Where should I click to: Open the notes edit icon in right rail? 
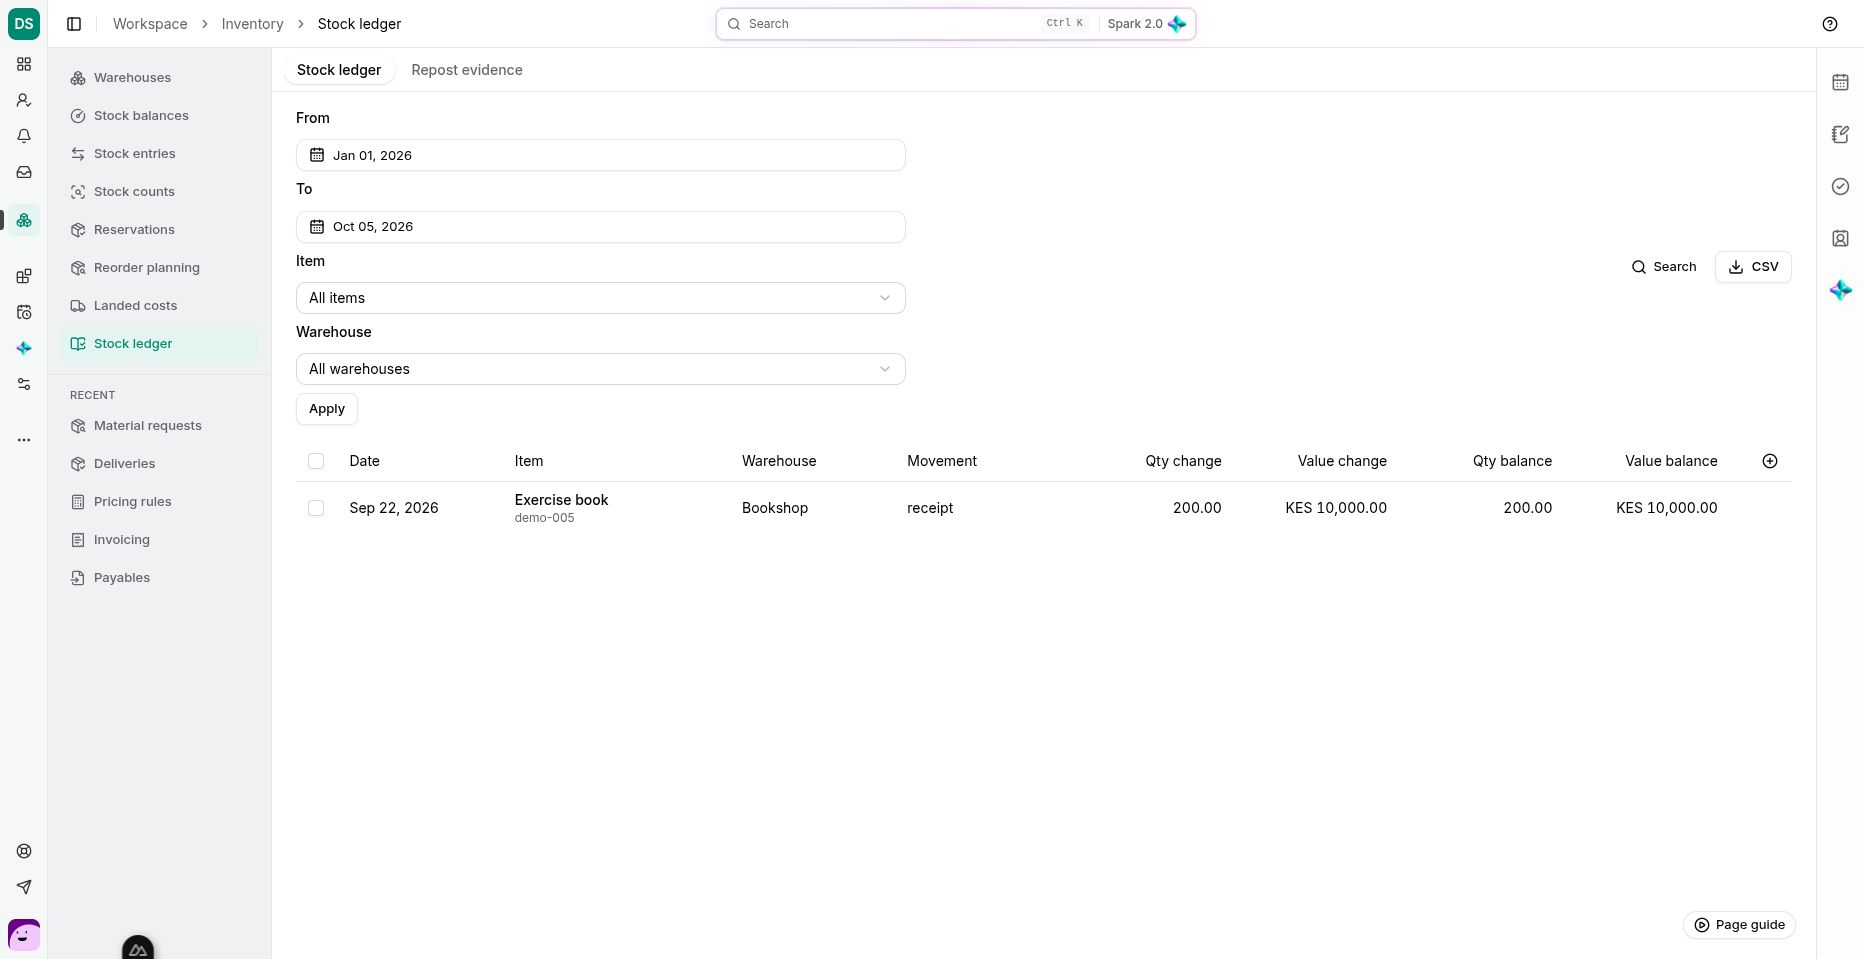tap(1840, 134)
